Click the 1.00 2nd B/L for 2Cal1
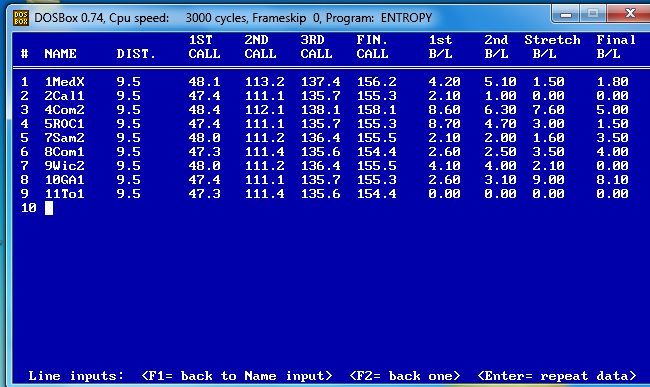 point(500,96)
